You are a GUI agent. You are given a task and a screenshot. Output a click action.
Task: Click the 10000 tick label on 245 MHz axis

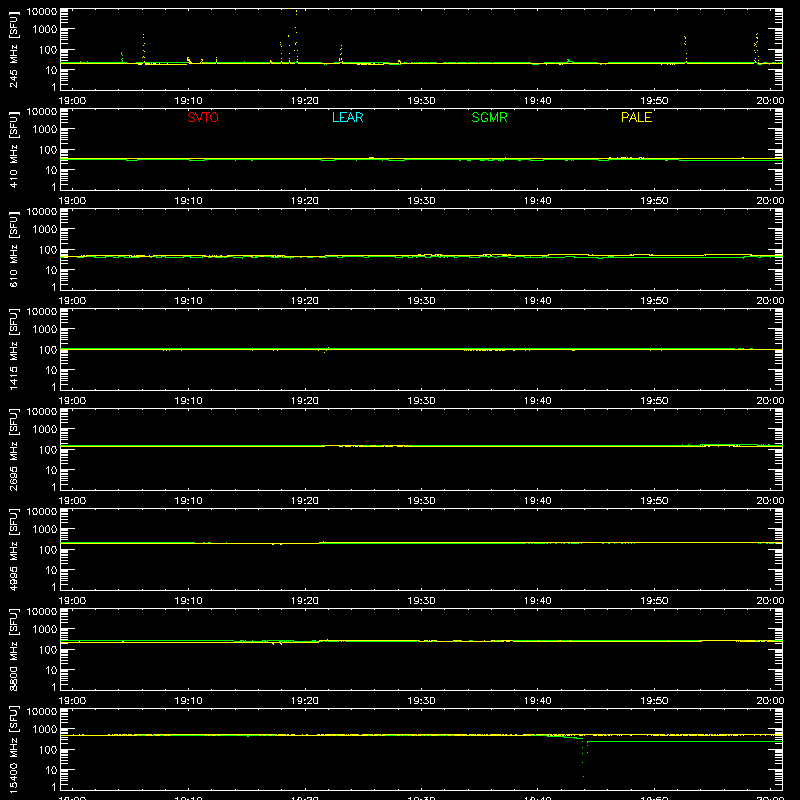(x=42, y=12)
